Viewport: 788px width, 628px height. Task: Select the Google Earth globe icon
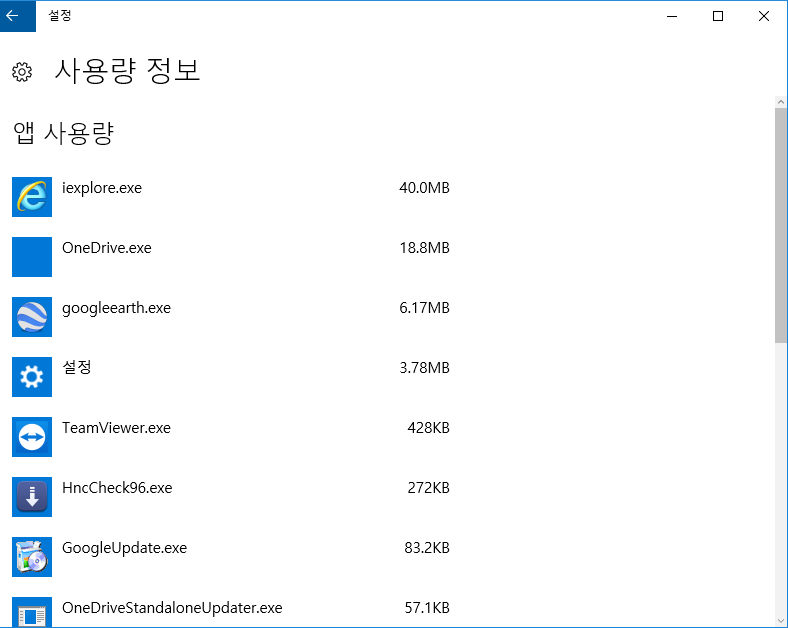pyautogui.click(x=32, y=317)
